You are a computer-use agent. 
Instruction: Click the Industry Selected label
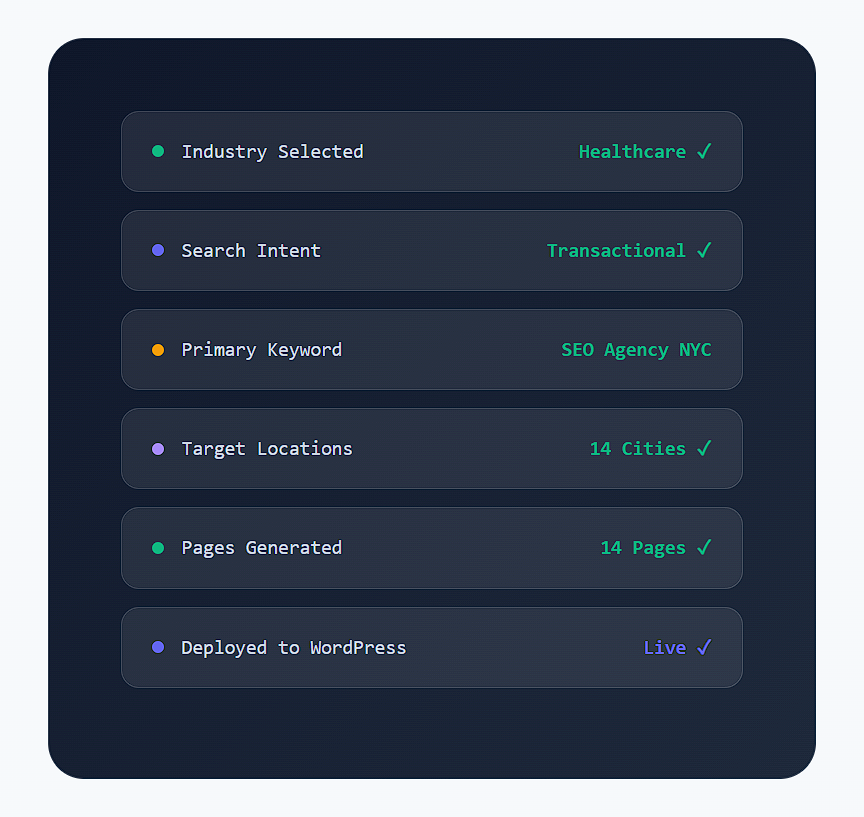[272, 152]
